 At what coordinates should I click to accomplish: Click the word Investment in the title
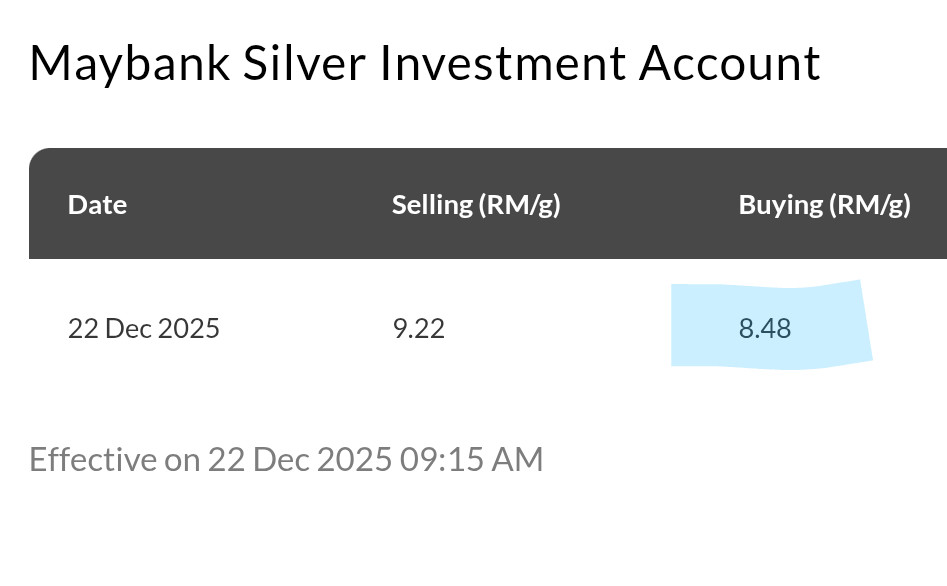(503, 64)
